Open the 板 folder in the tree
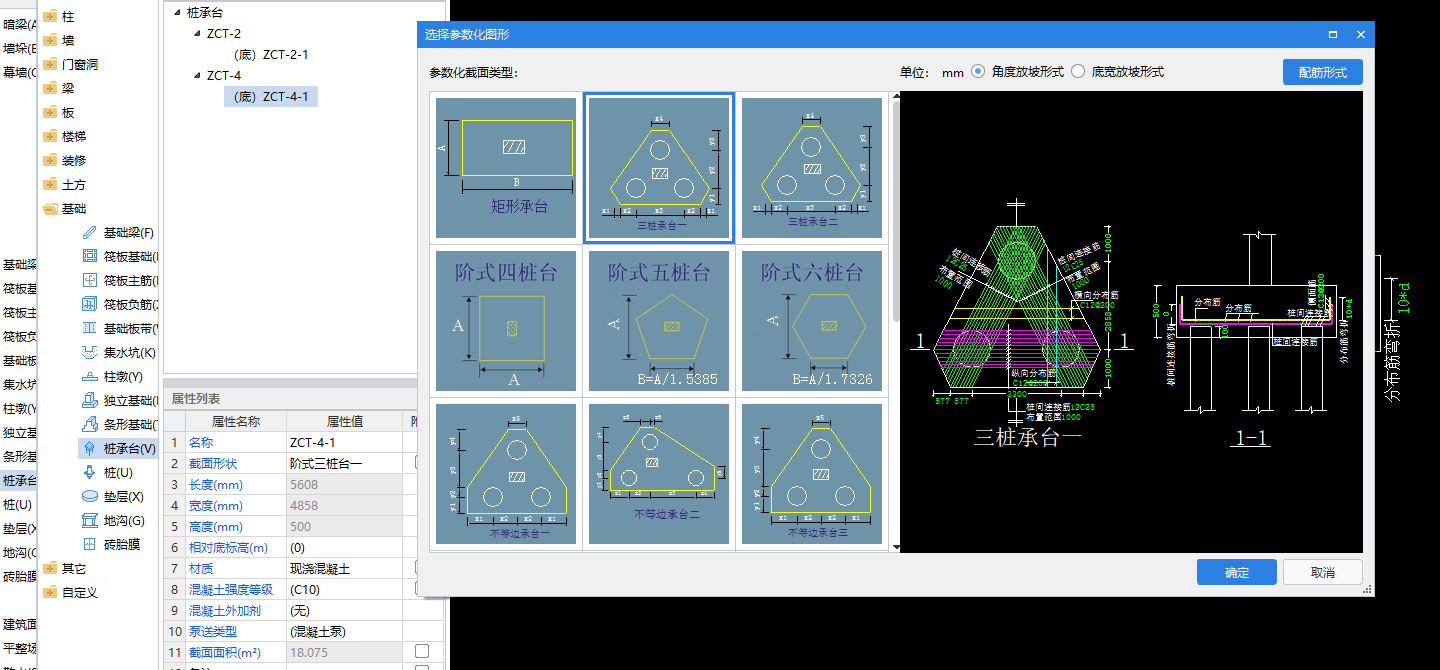Screen dimensions: 1440x670 [x=50, y=113]
